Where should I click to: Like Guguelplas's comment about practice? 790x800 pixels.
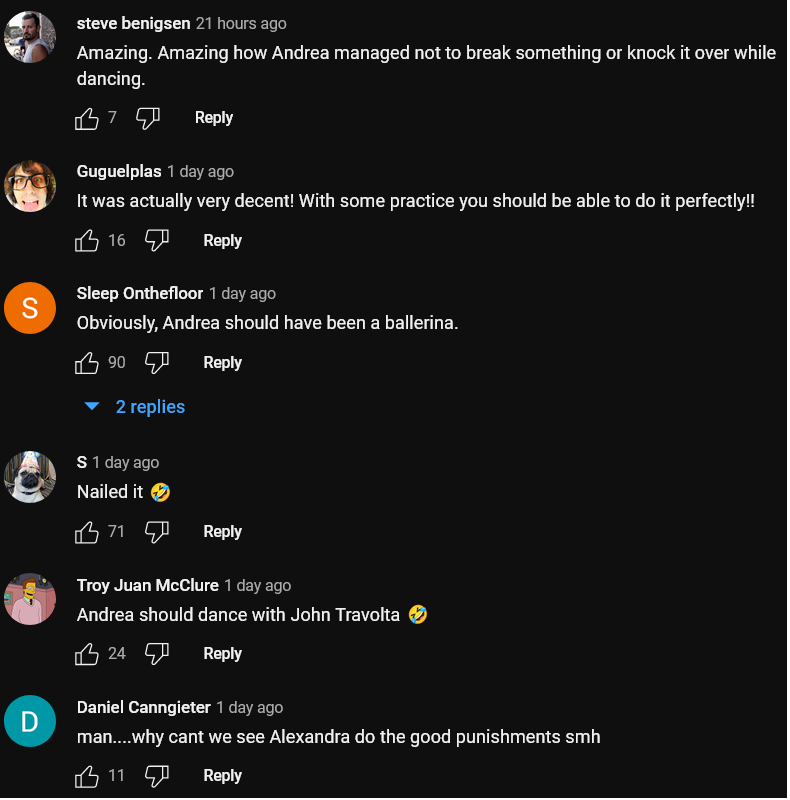tap(87, 241)
